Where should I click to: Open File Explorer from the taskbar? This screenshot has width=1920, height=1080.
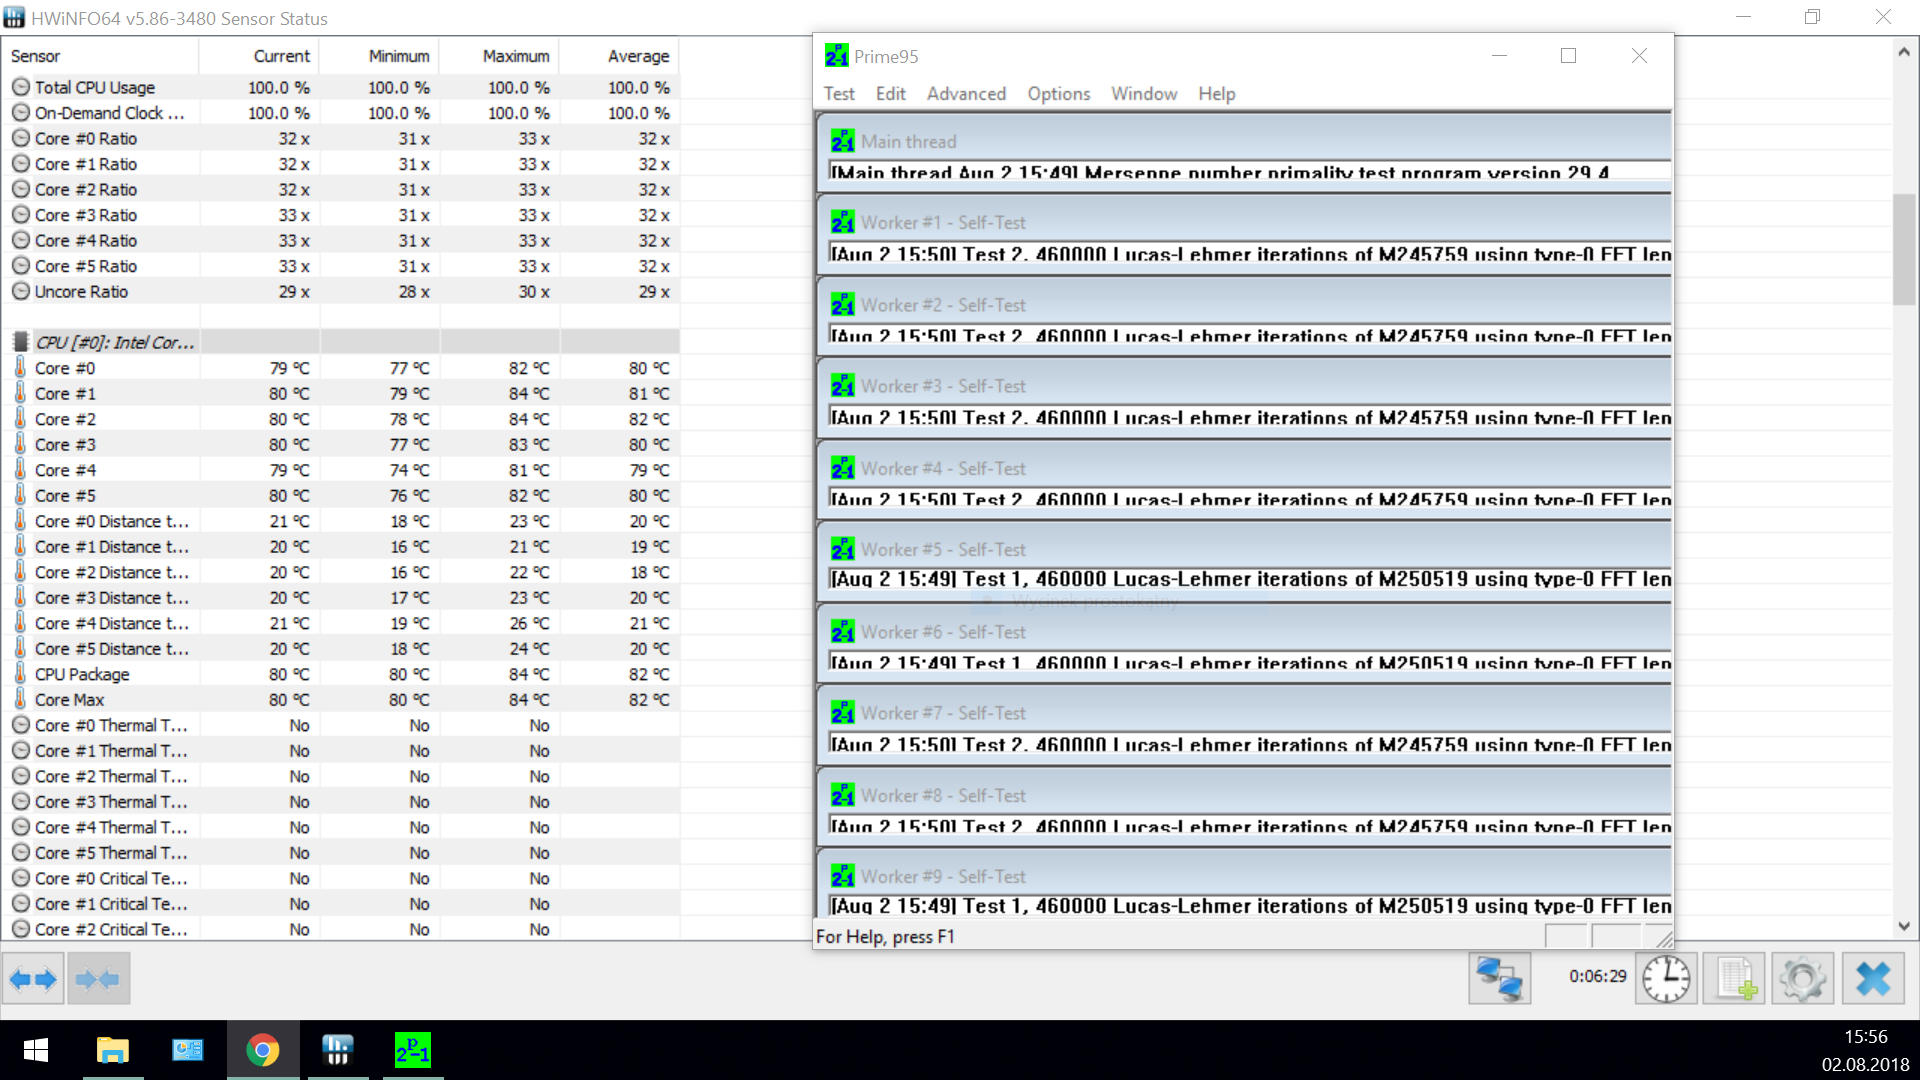tap(112, 1050)
